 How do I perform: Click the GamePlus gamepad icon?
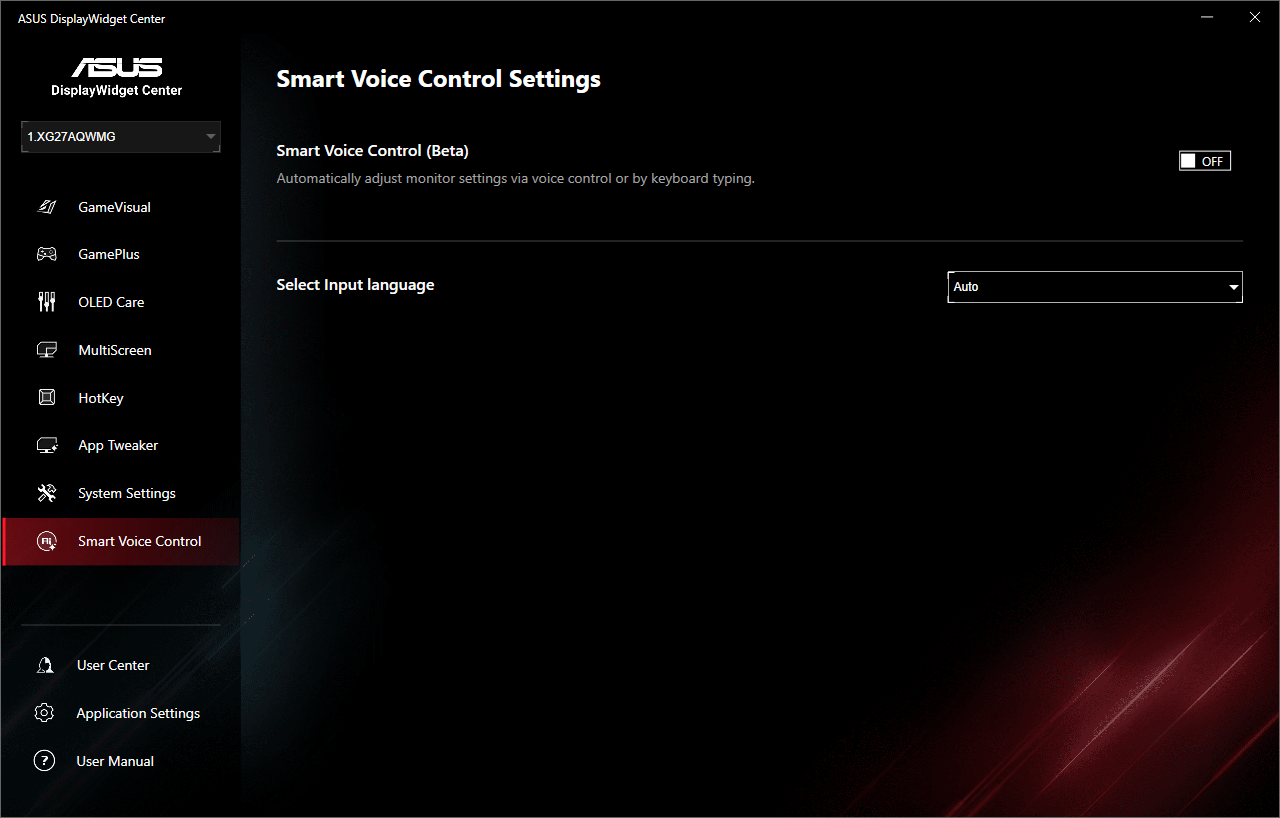(46, 254)
